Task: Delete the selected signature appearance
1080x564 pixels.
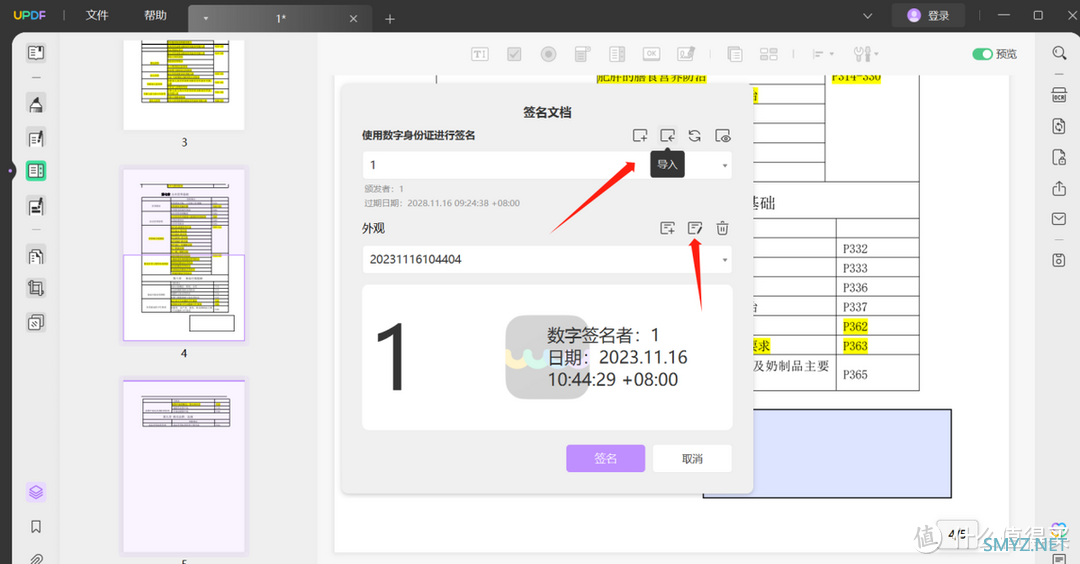Action: click(723, 228)
